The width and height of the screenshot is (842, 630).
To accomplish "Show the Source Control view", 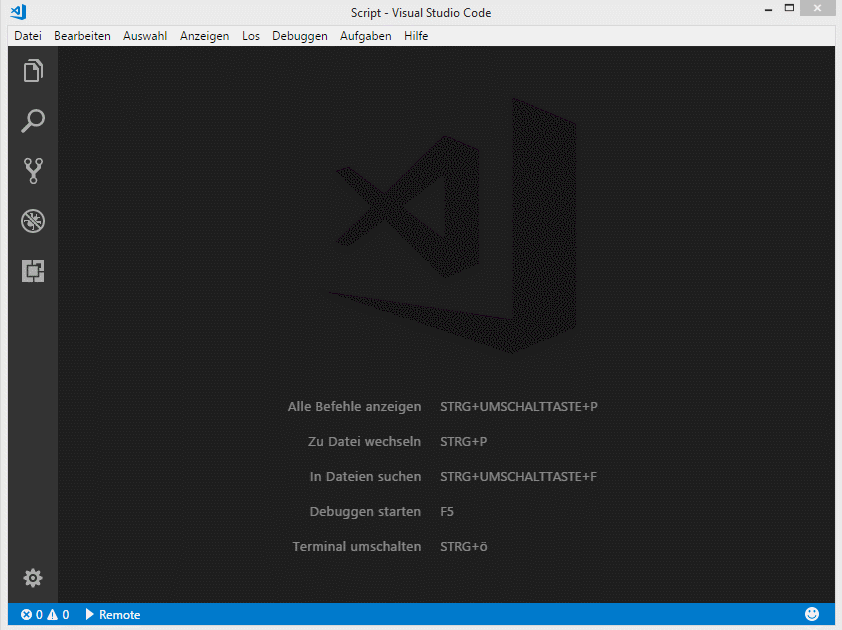I will 33,171.
